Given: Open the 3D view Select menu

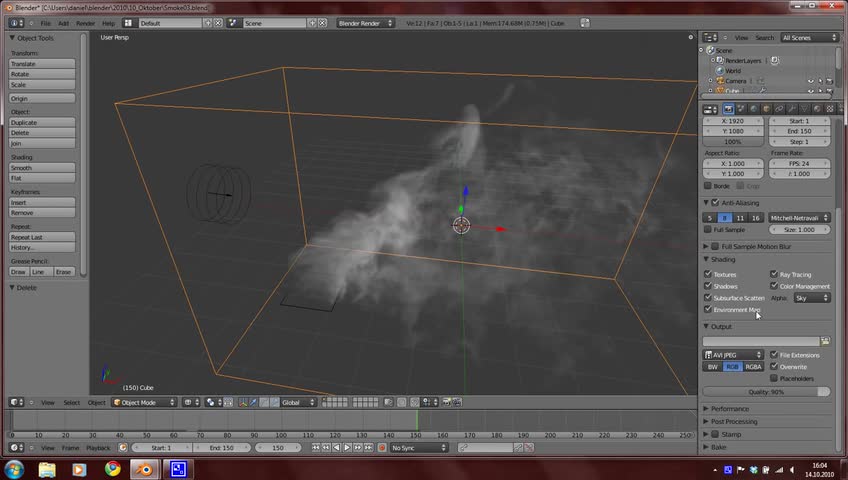Looking at the screenshot, I should point(71,402).
